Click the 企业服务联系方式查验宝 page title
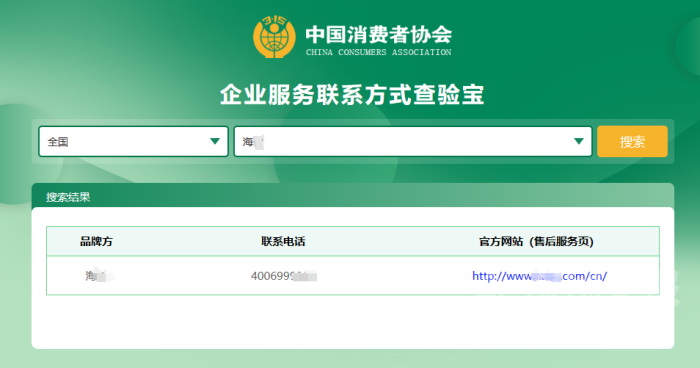 tap(352, 94)
